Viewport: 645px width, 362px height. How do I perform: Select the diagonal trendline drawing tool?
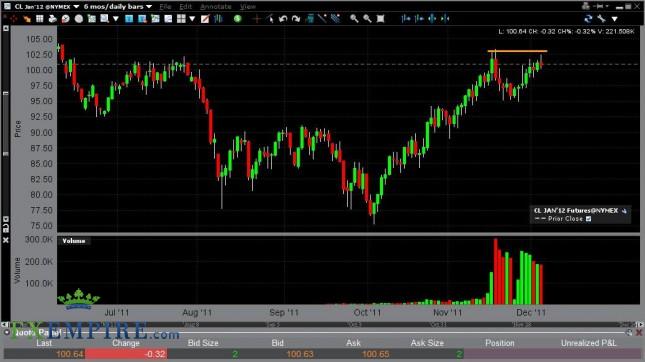pyautogui.click(x=322, y=19)
